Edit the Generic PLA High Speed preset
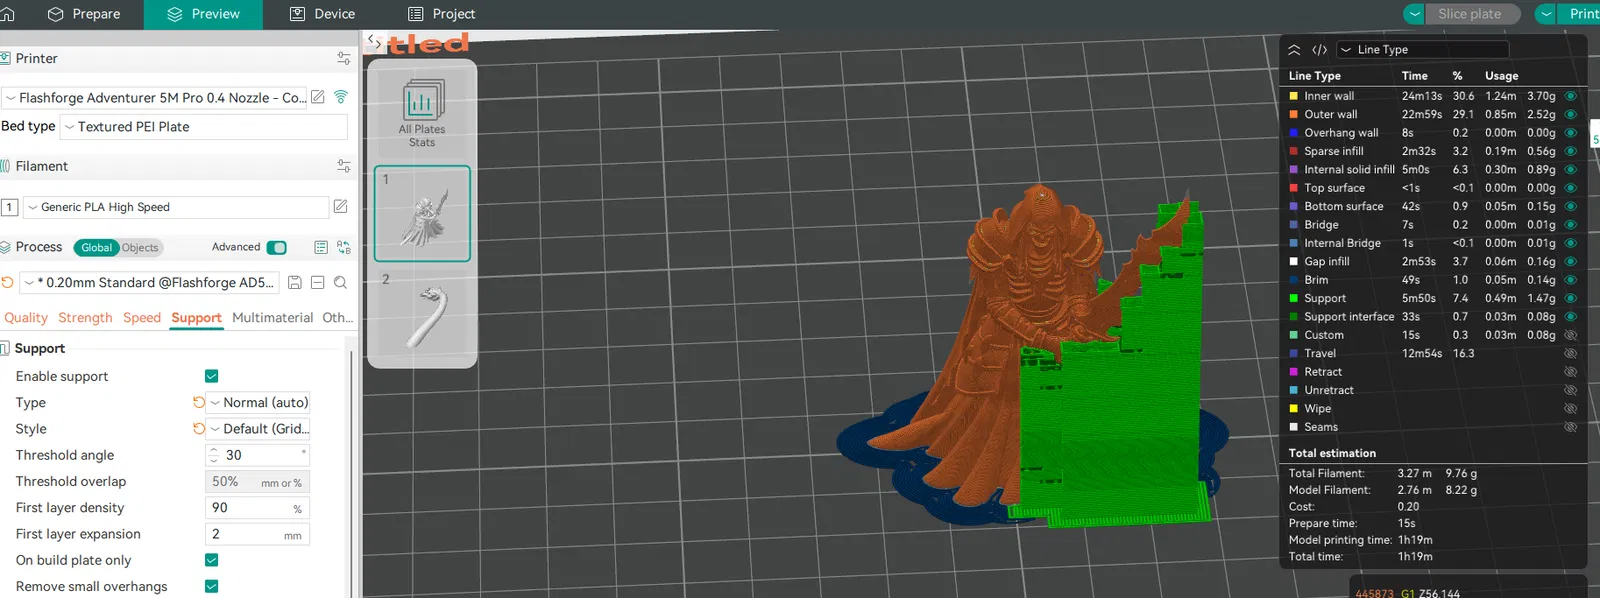Viewport: 1600px width, 598px height. 340,207
